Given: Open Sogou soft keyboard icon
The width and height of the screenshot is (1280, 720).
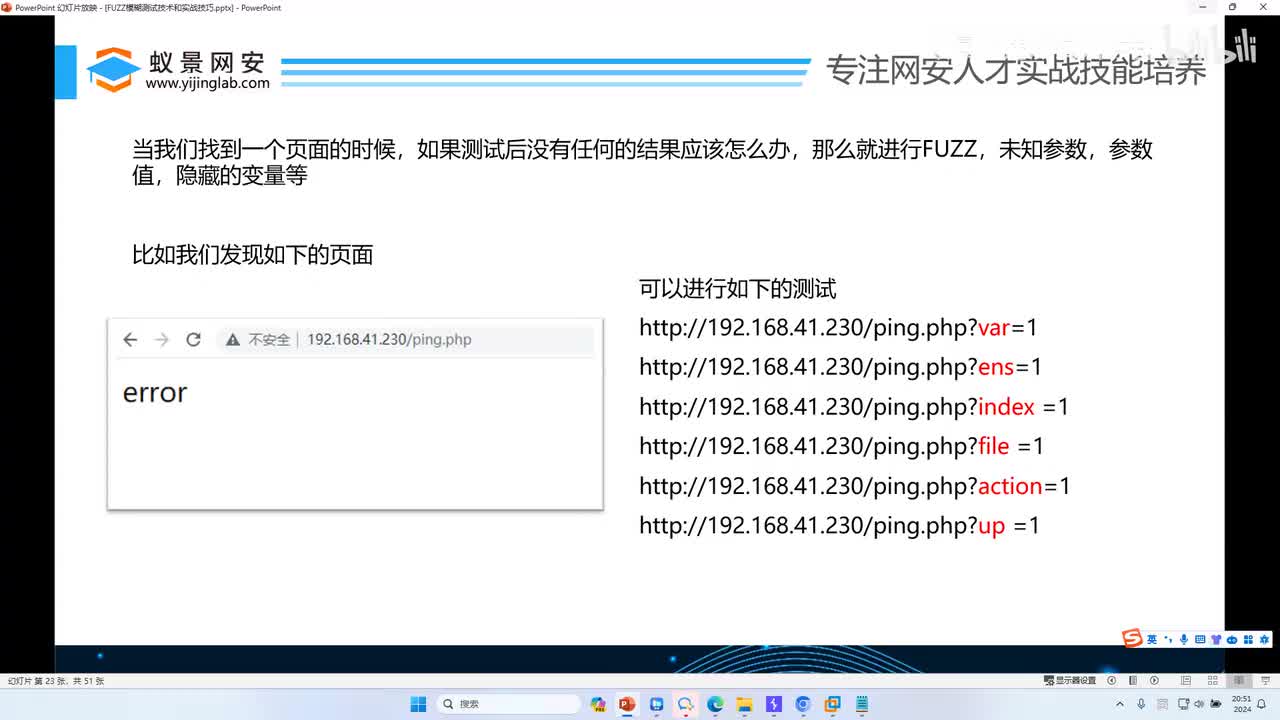Looking at the screenshot, I should point(1200,639).
